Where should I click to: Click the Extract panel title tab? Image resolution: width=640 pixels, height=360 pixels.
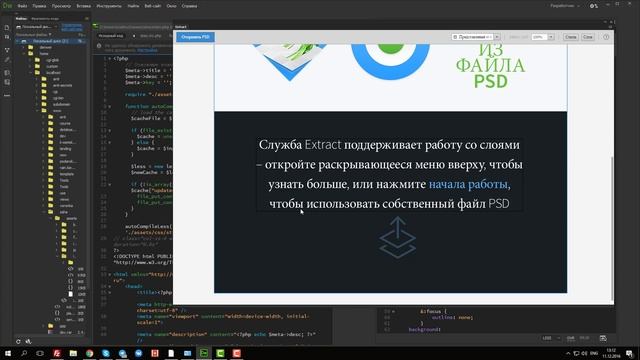[181, 27]
